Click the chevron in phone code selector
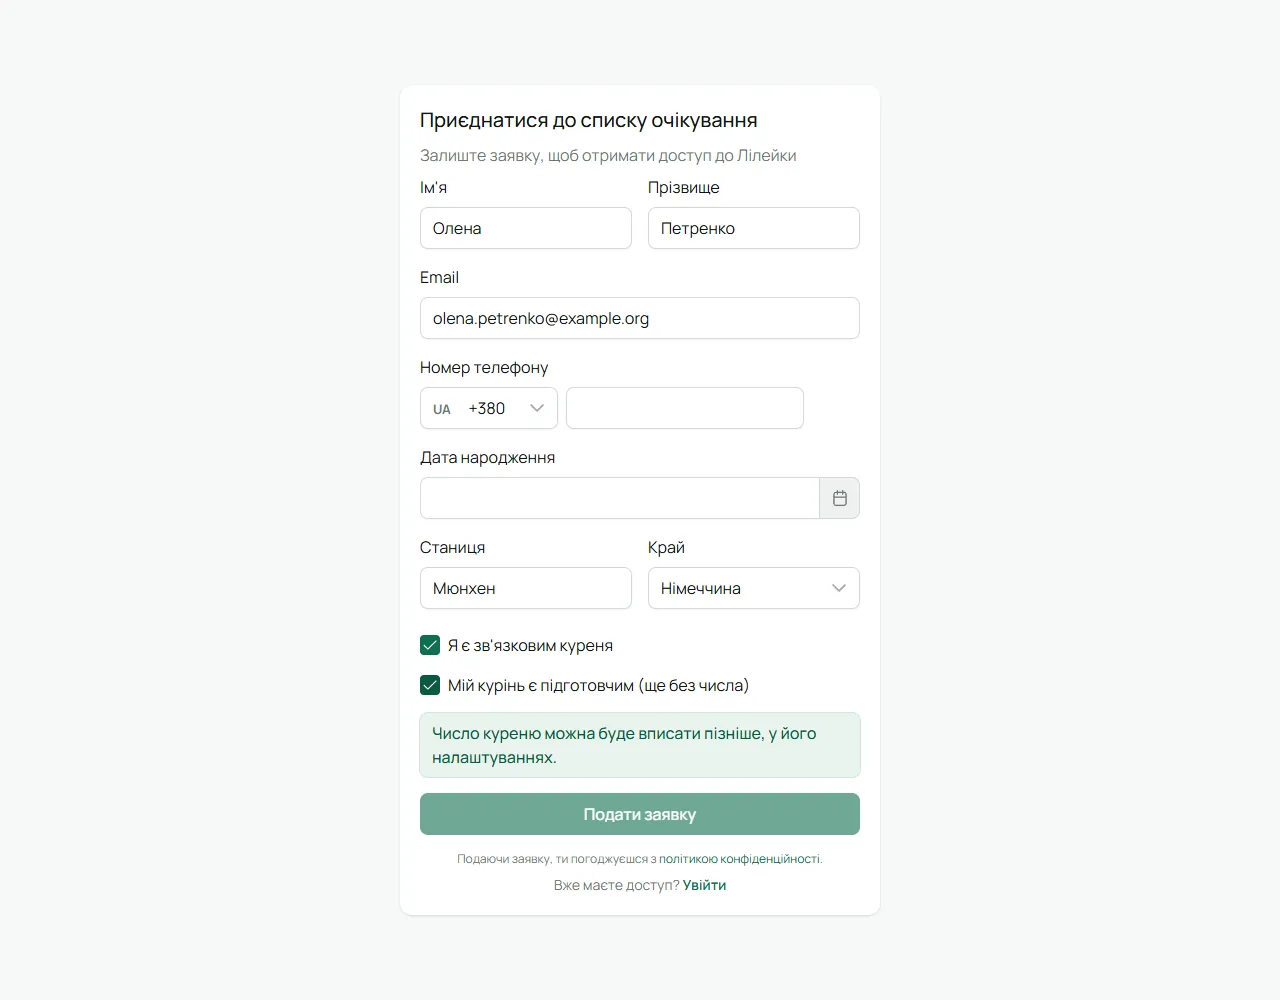 click(537, 408)
